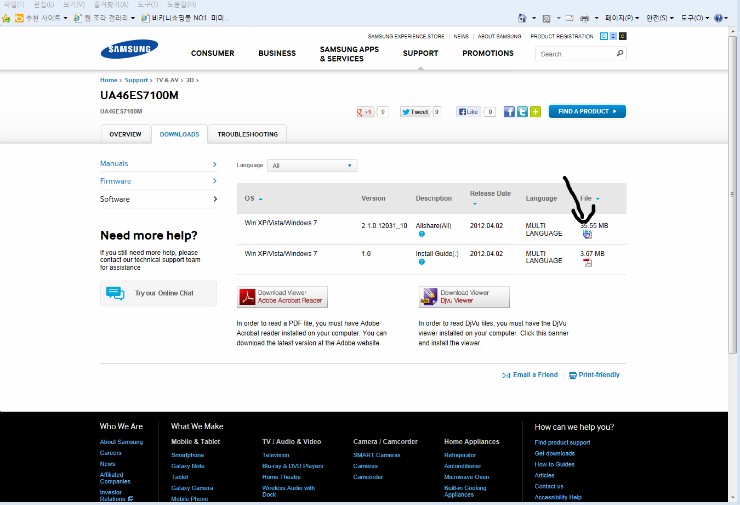Click the square Twitter share icon
This screenshot has width=740, height=505.
pyautogui.click(x=522, y=112)
